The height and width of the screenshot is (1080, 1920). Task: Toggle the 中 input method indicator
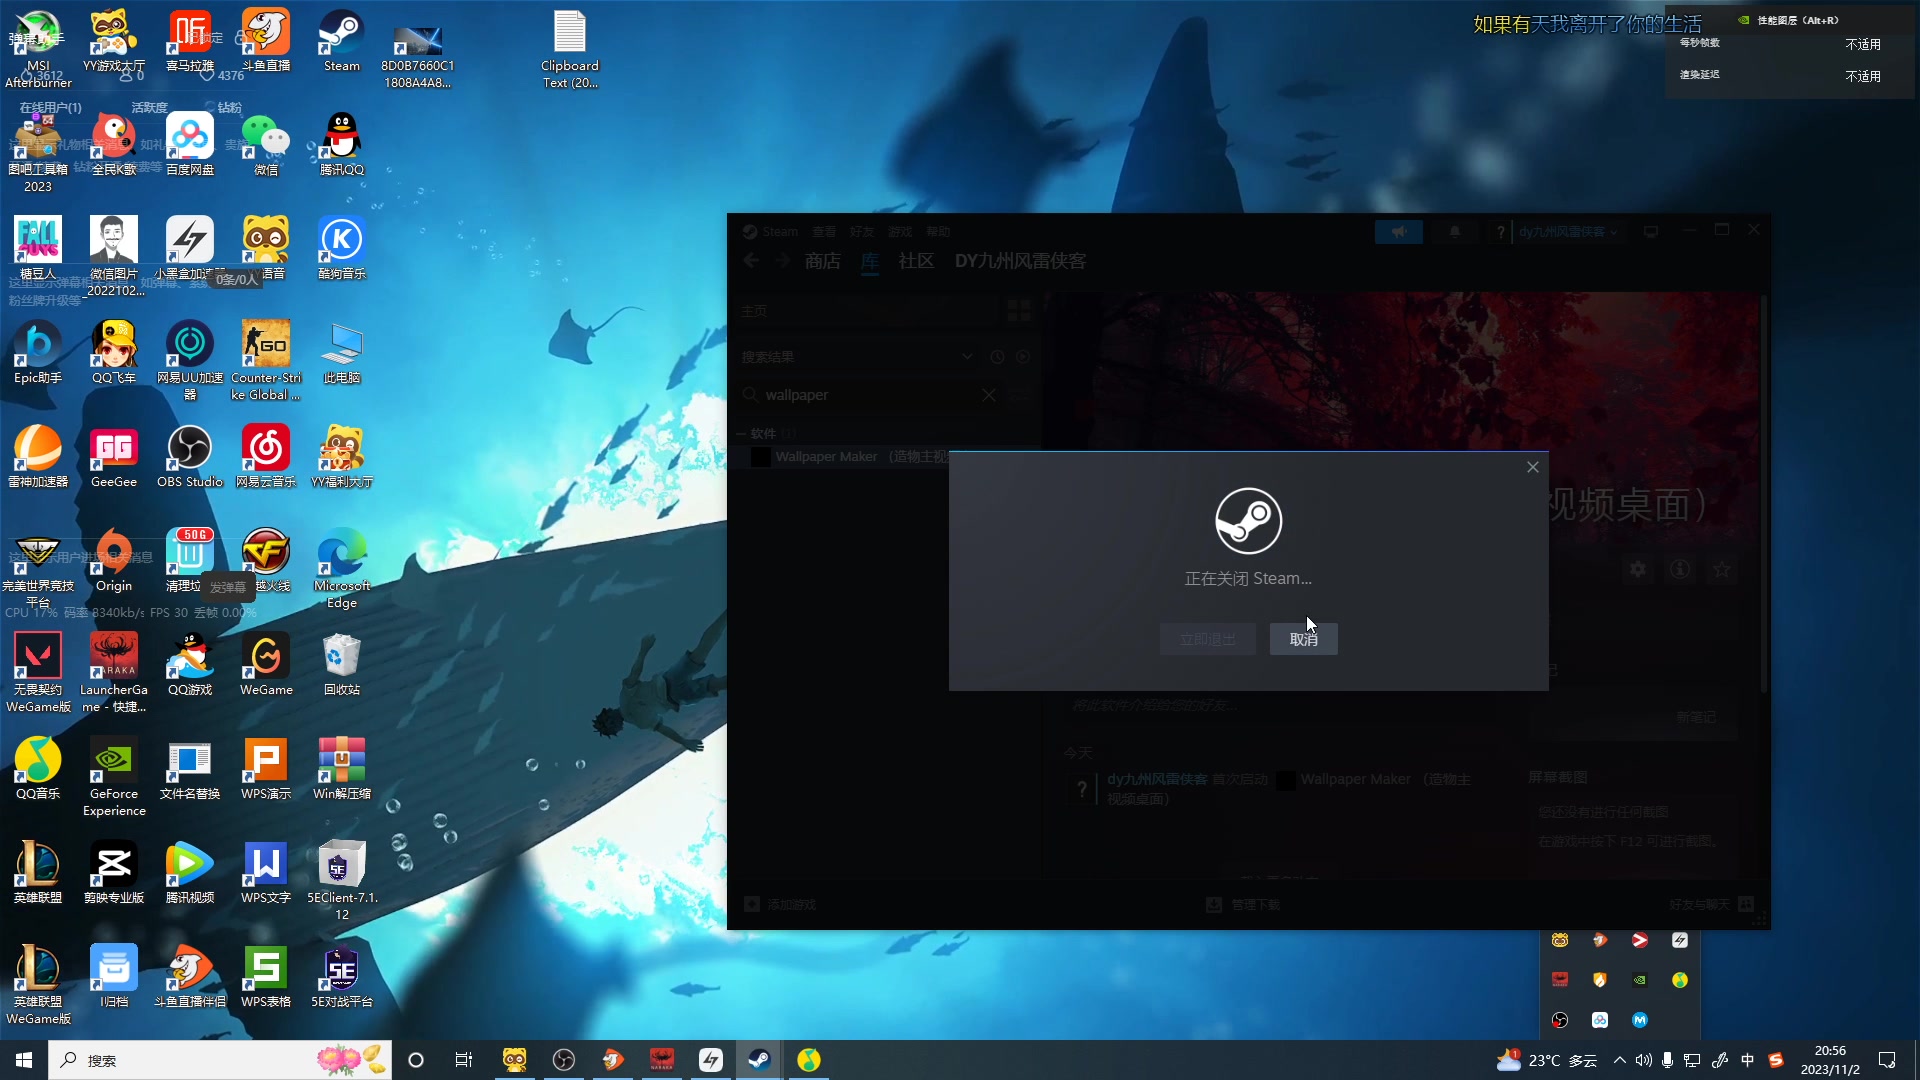(1747, 1060)
